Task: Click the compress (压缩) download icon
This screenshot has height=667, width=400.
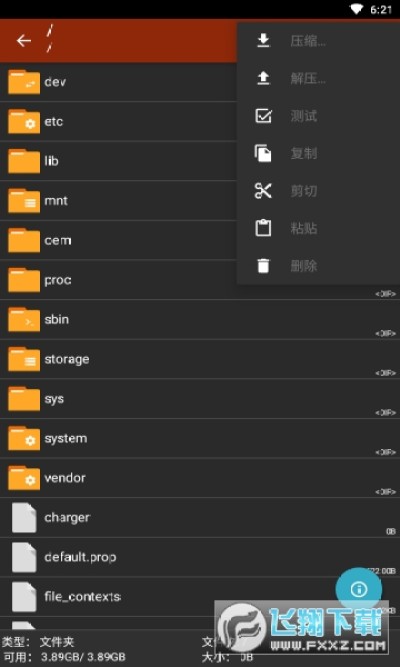Action: click(x=263, y=41)
